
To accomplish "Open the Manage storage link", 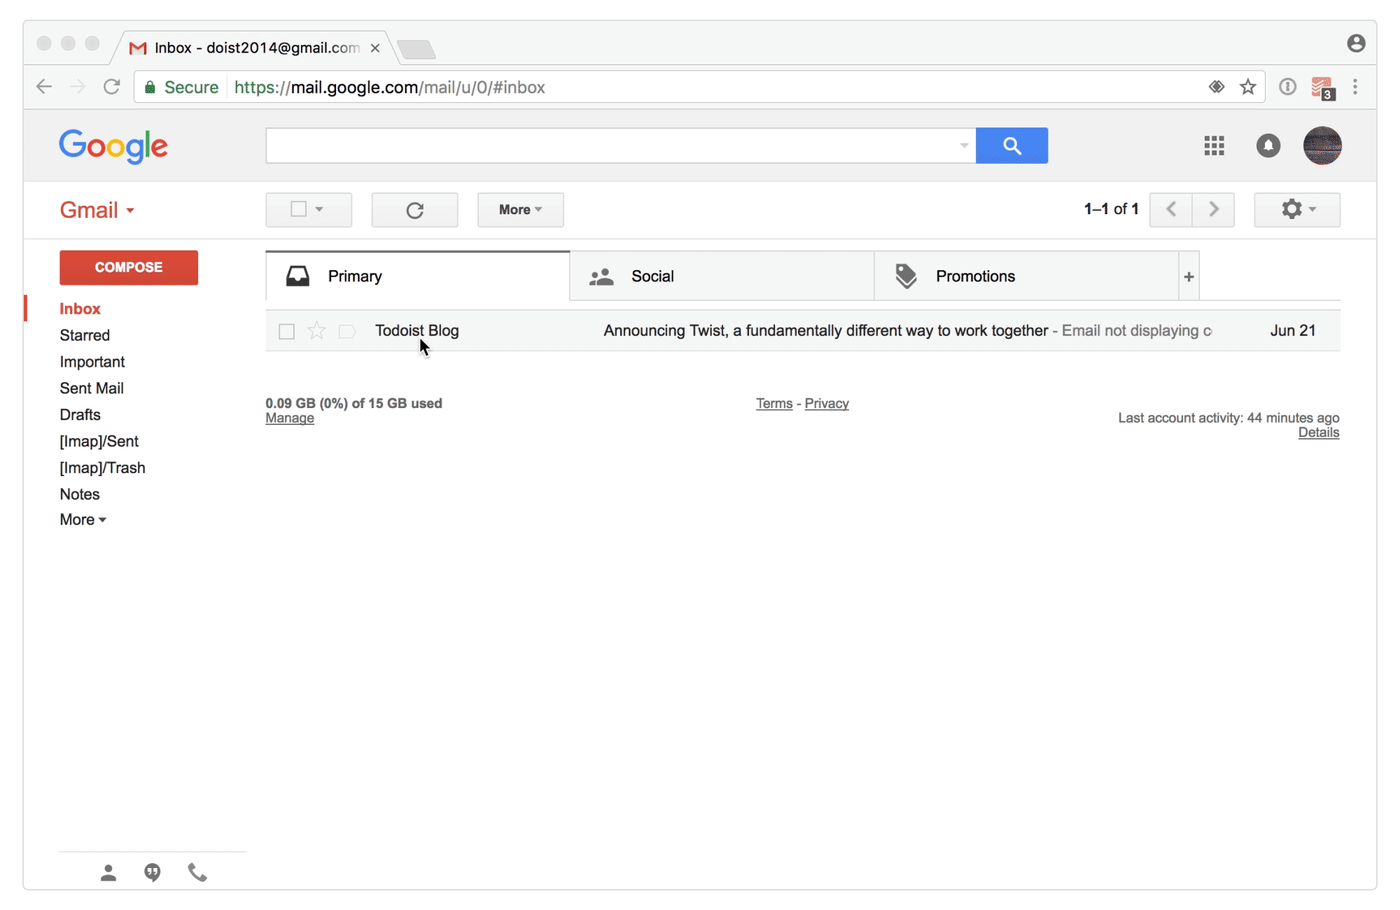I will coord(289,417).
